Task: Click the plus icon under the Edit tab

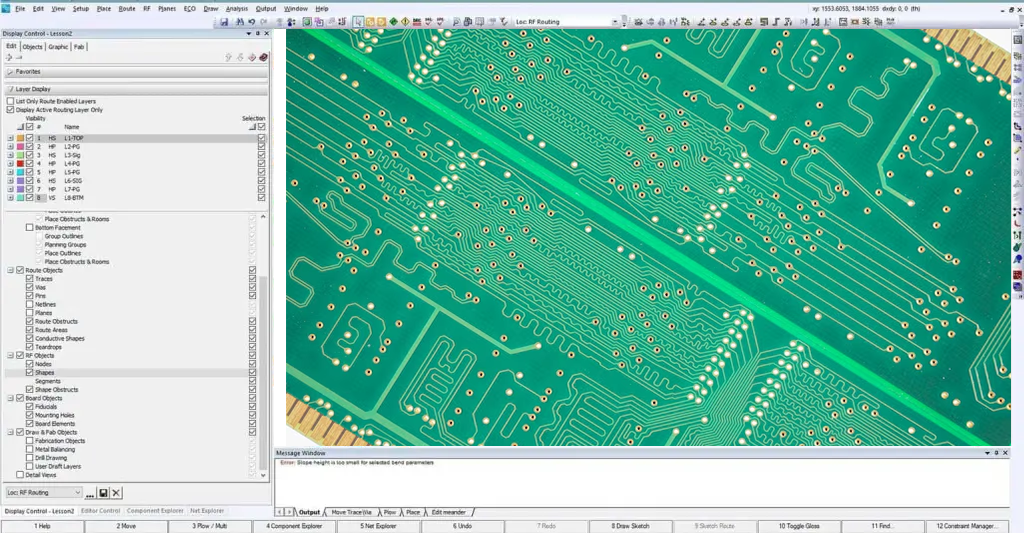Action: click(x=9, y=57)
